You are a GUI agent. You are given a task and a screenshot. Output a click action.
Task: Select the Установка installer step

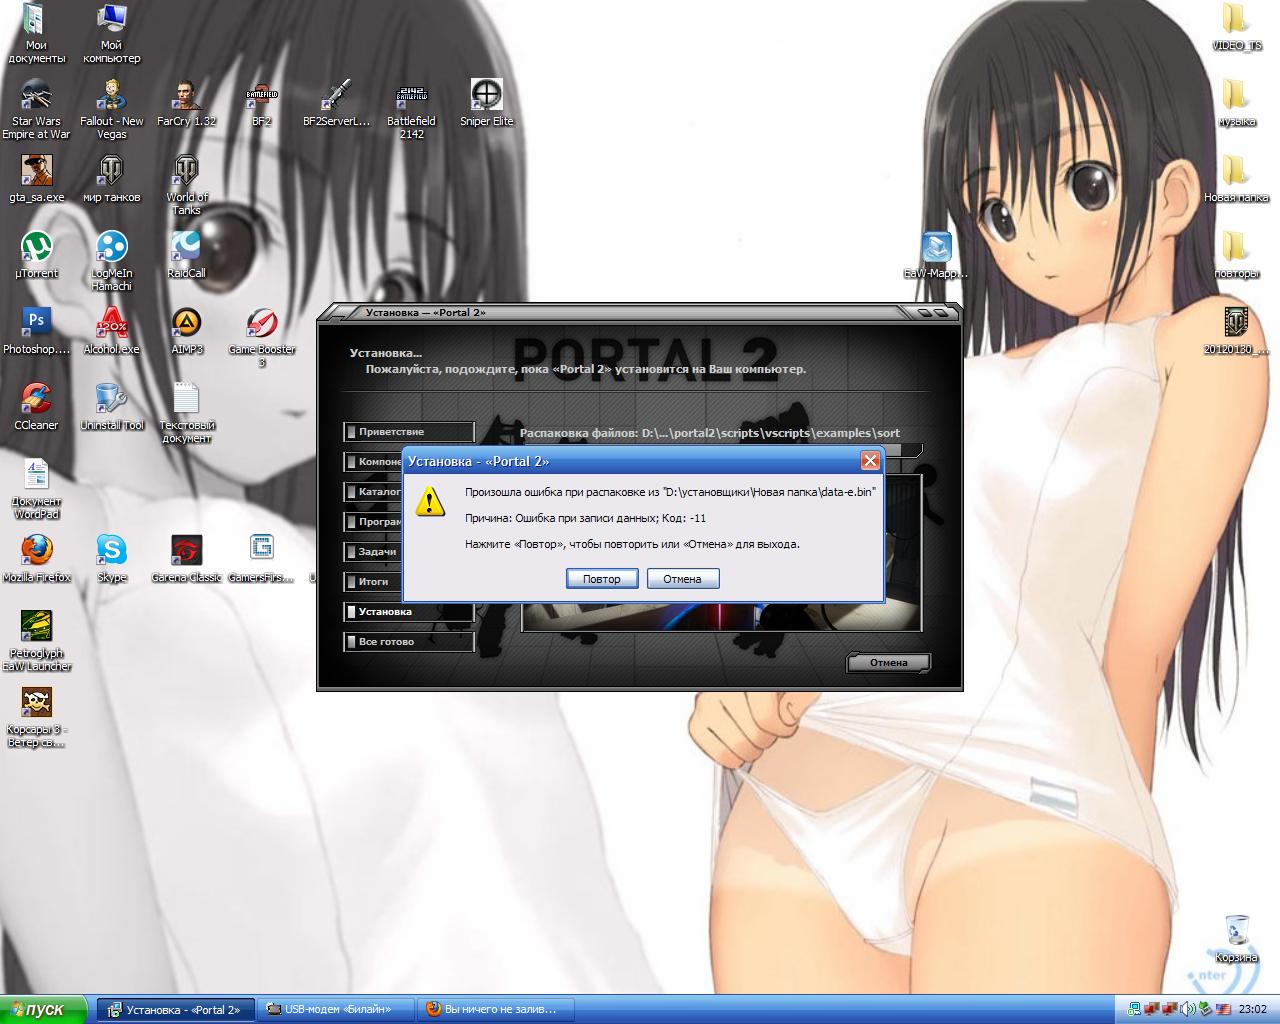pos(408,612)
